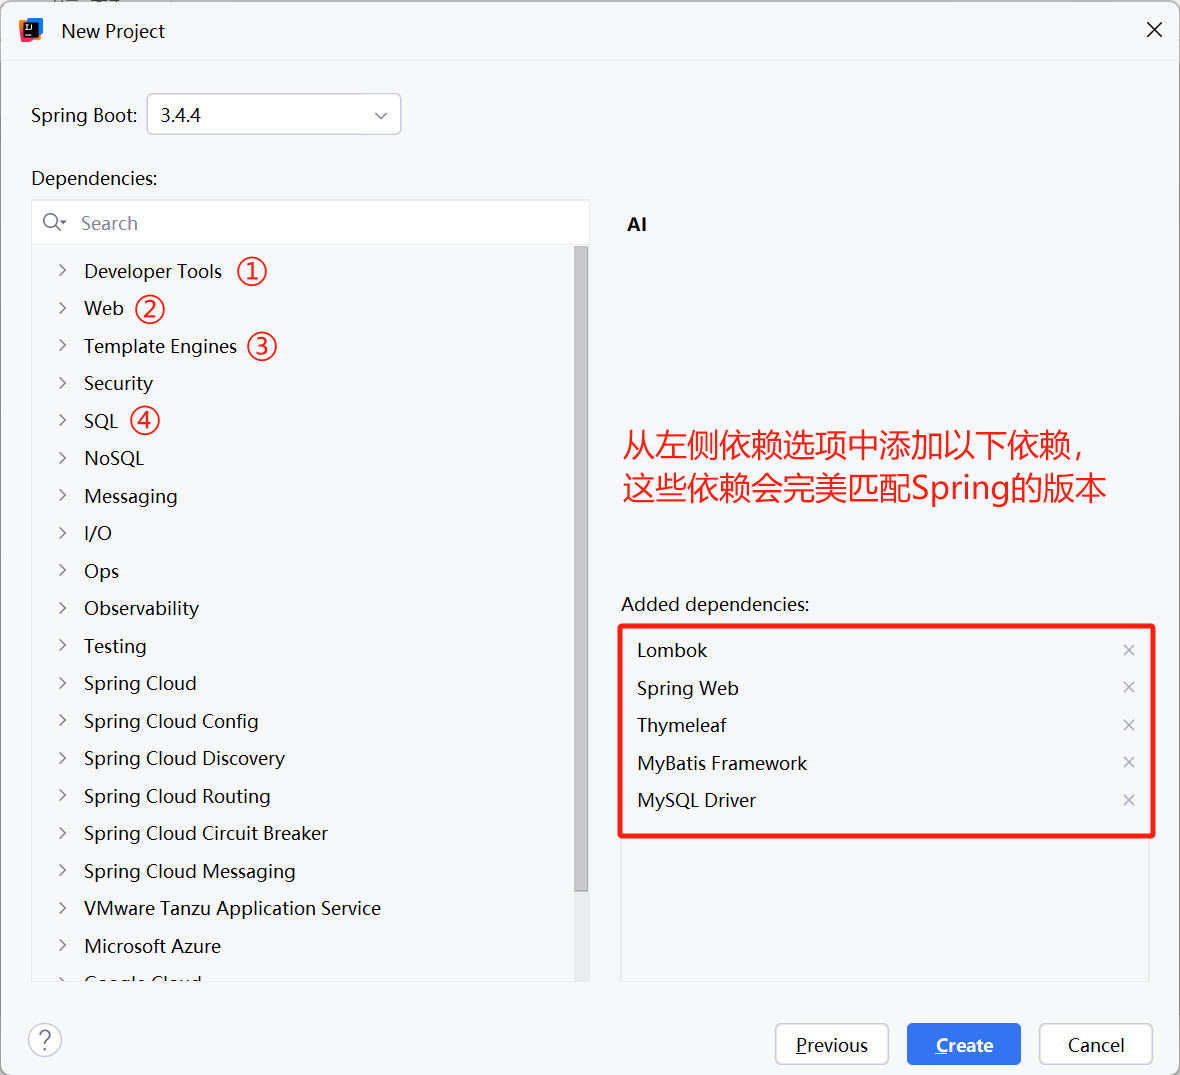The height and width of the screenshot is (1075, 1180).
Task: Select Spring Web in added dependencies
Action: (687, 688)
